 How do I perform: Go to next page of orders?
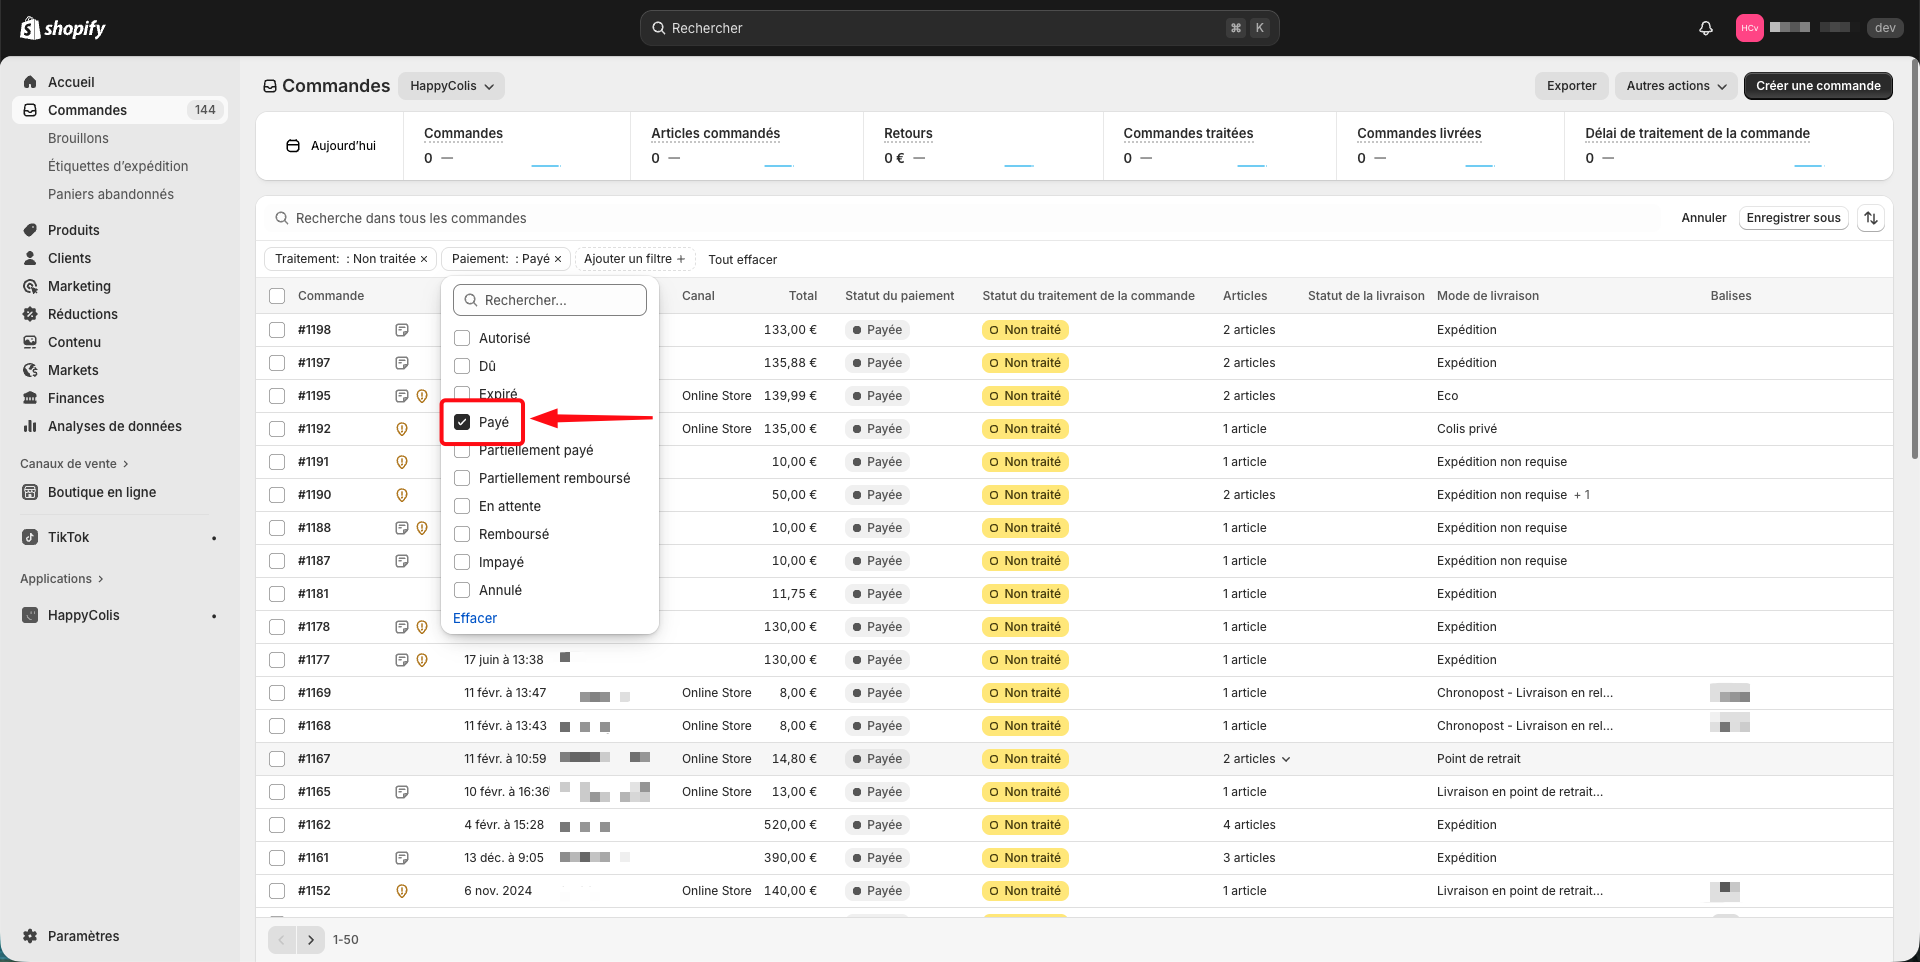311,940
